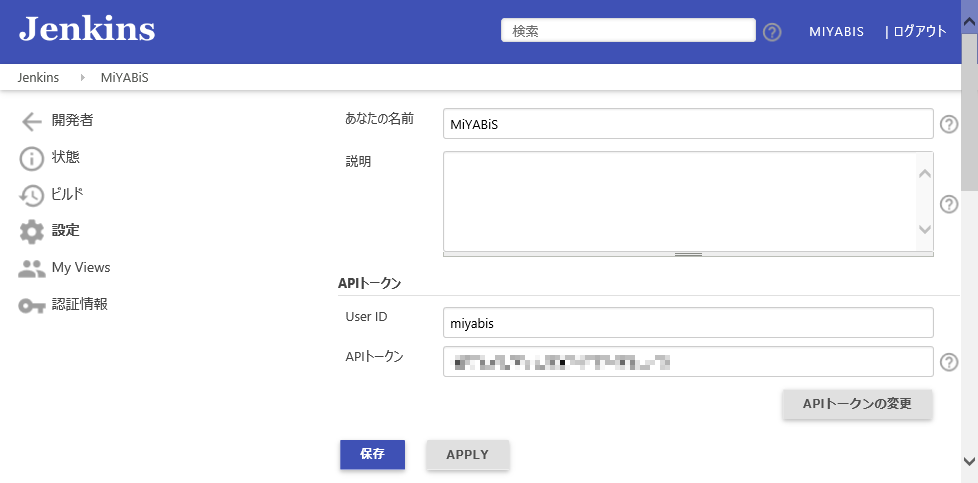Click the key icon for 認証情報
The height and width of the screenshot is (483, 978).
[x=32, y=305]
